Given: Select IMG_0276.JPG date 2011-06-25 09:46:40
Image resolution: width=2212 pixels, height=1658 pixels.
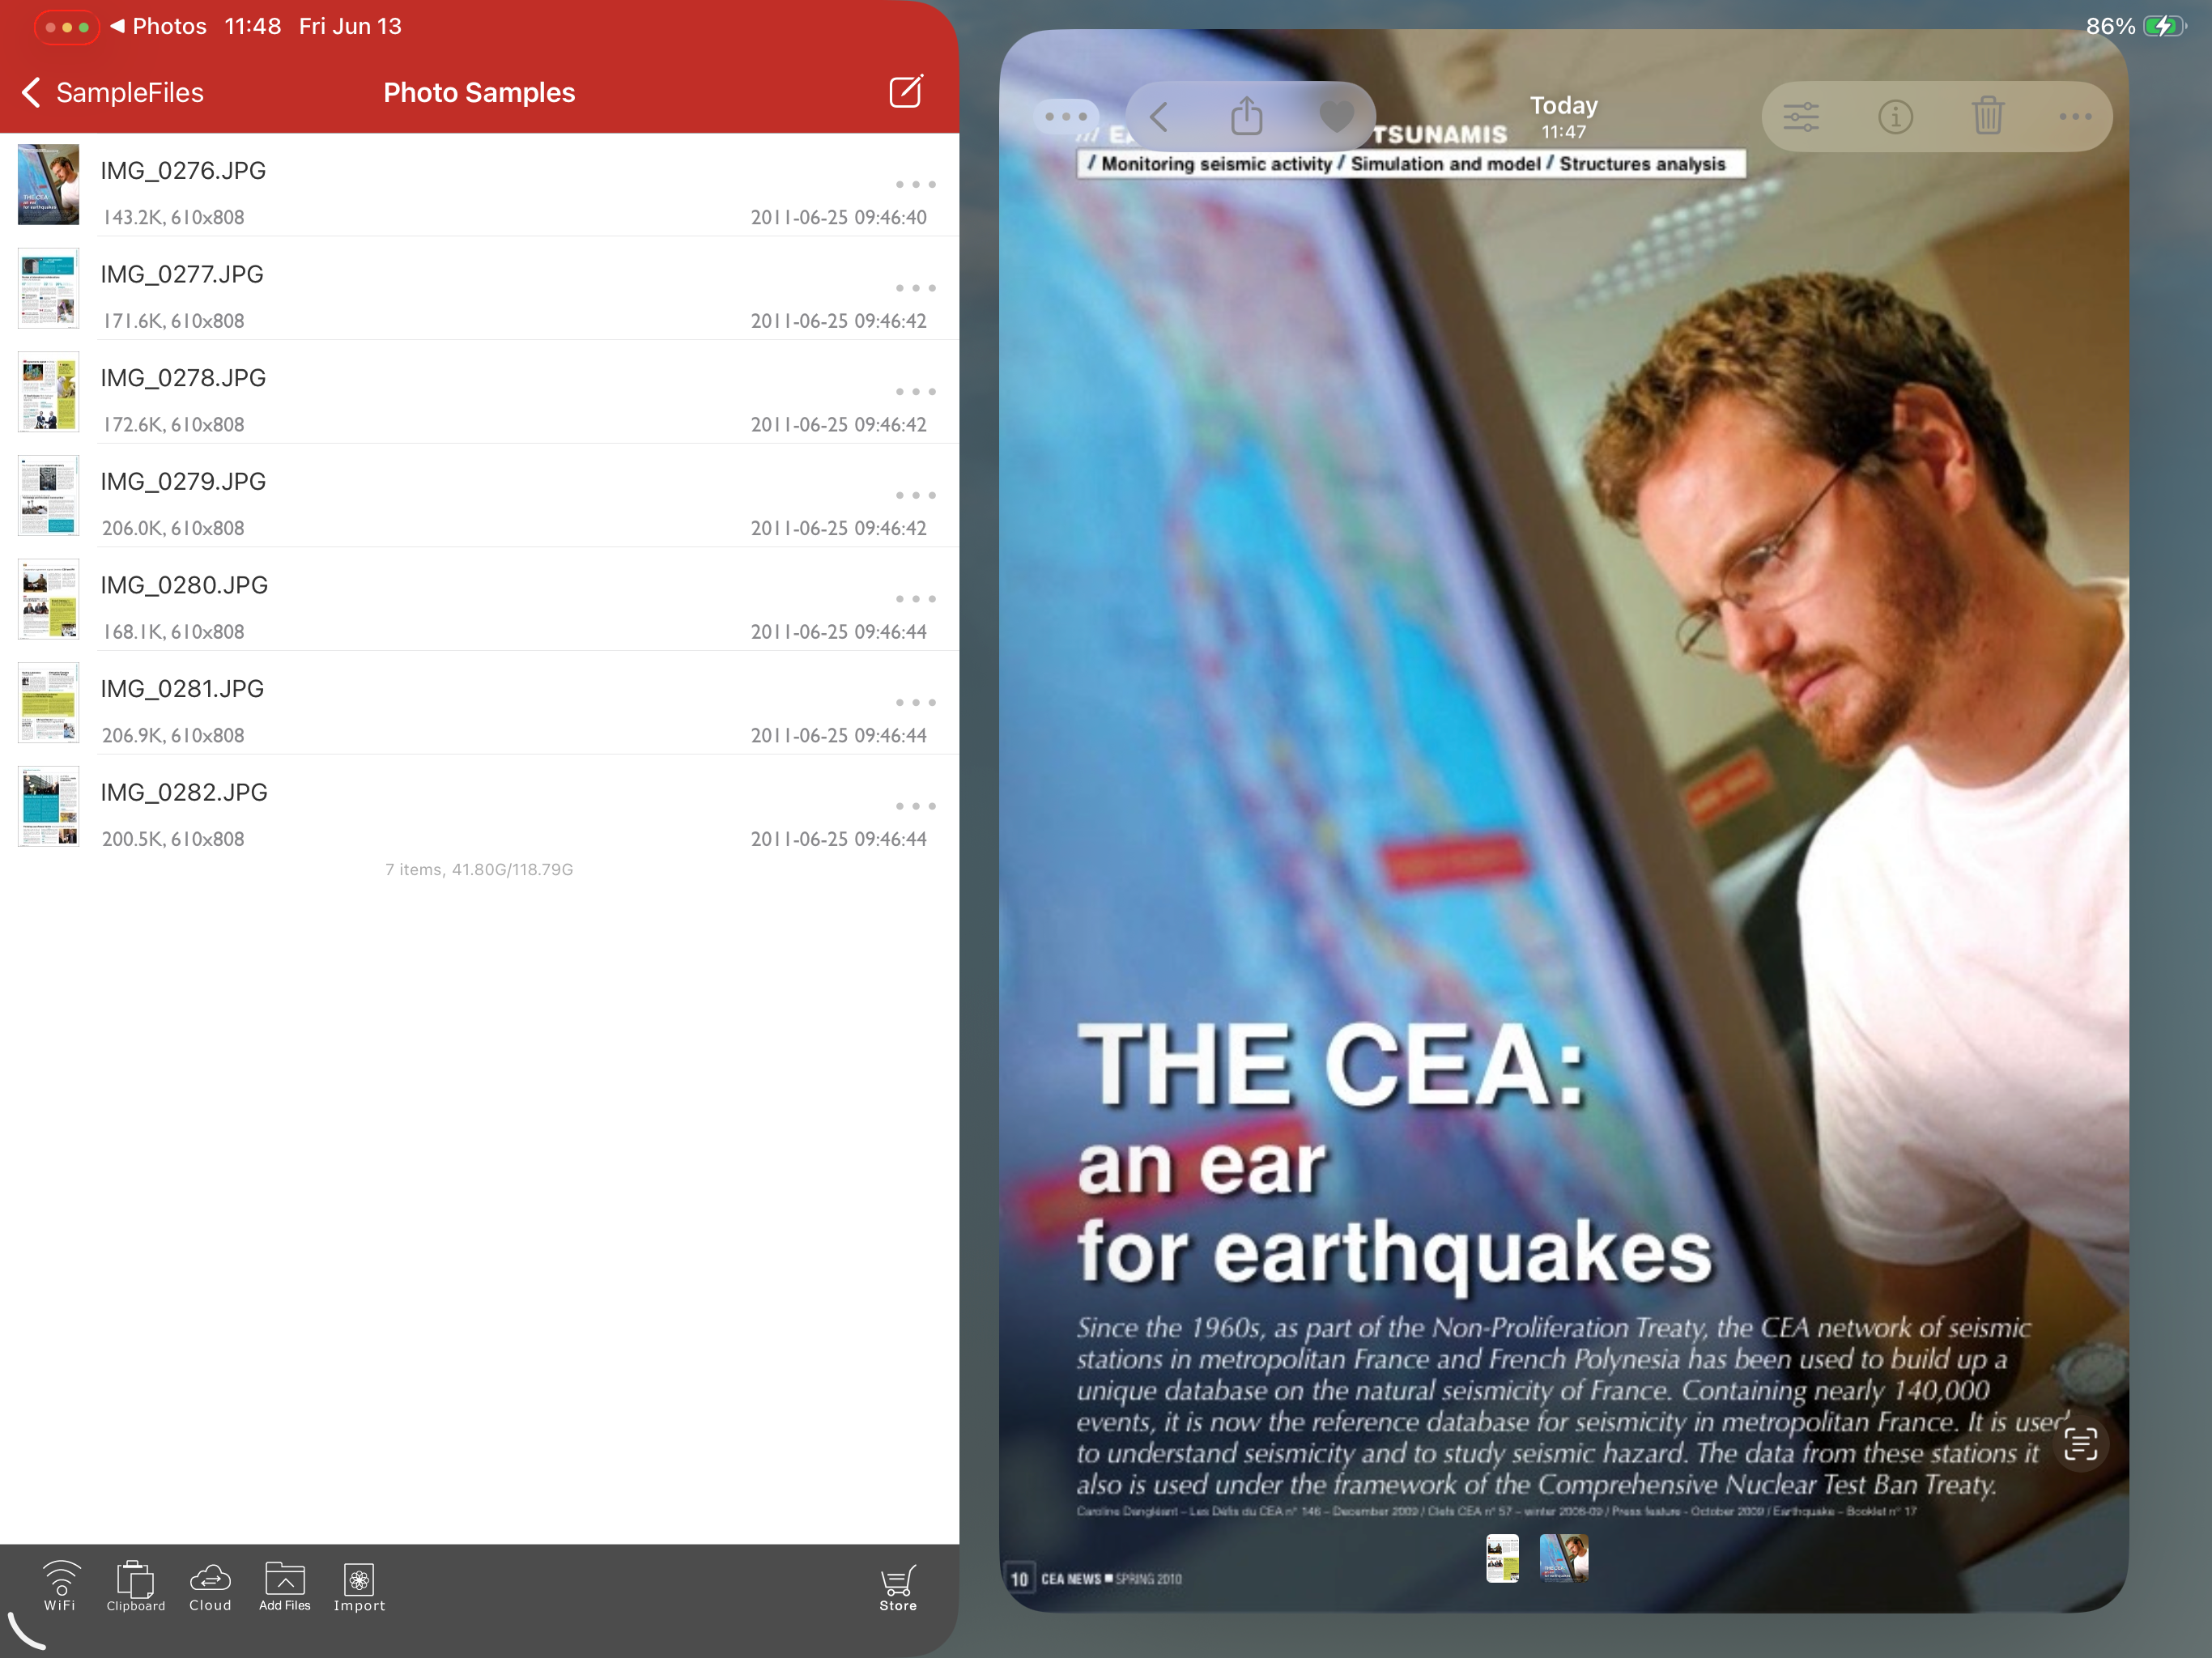Looking at the screenshot, I should pyautogui.click(x=839, y=218).
